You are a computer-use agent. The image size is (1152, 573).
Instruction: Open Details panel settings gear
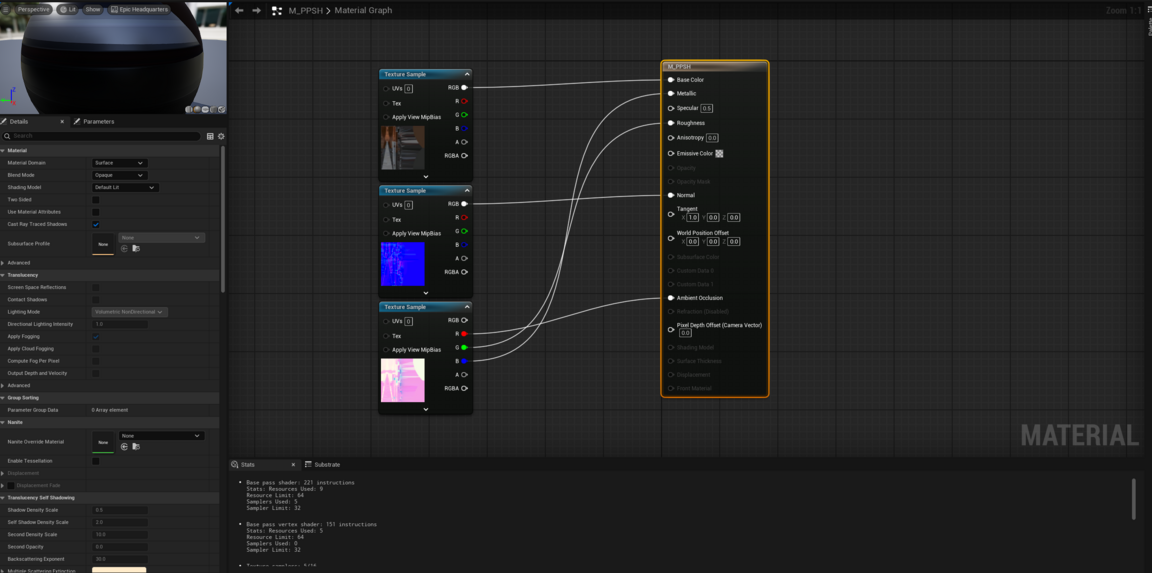pyautogui.click(x=221, y=136)
